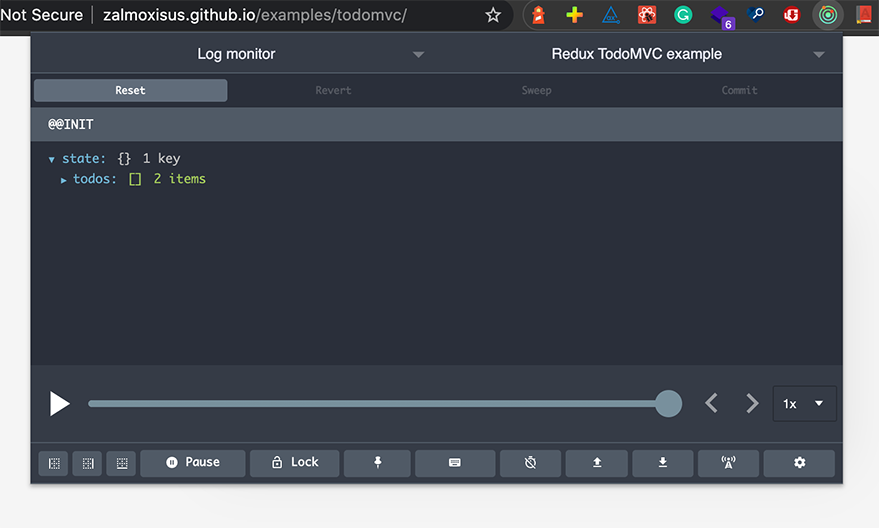879x528 pixels.
Task: Click the Sweep button
Action: [536, 90]
